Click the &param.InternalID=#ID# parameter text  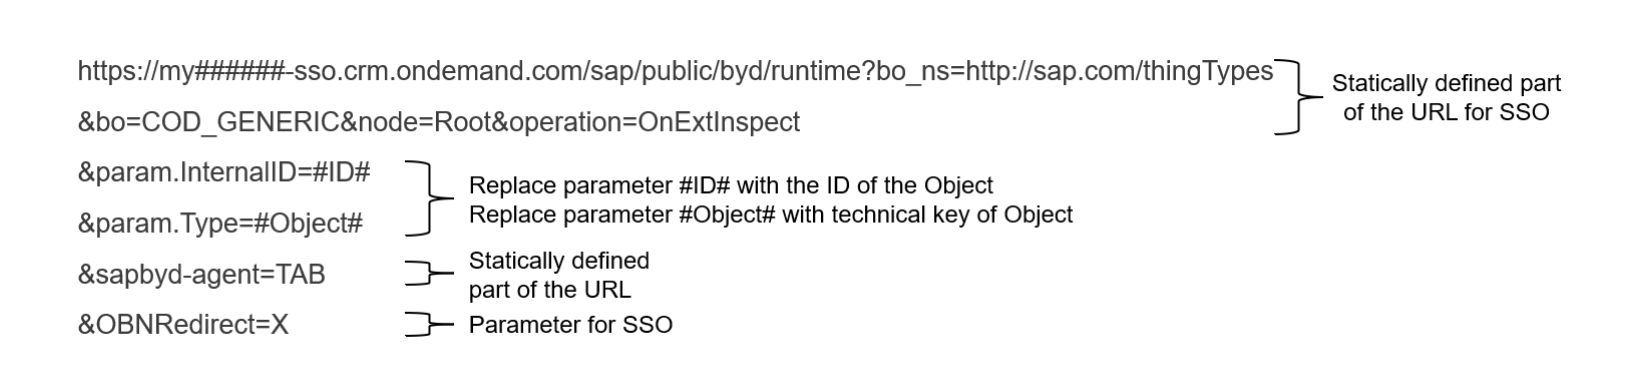click(224, 173)
